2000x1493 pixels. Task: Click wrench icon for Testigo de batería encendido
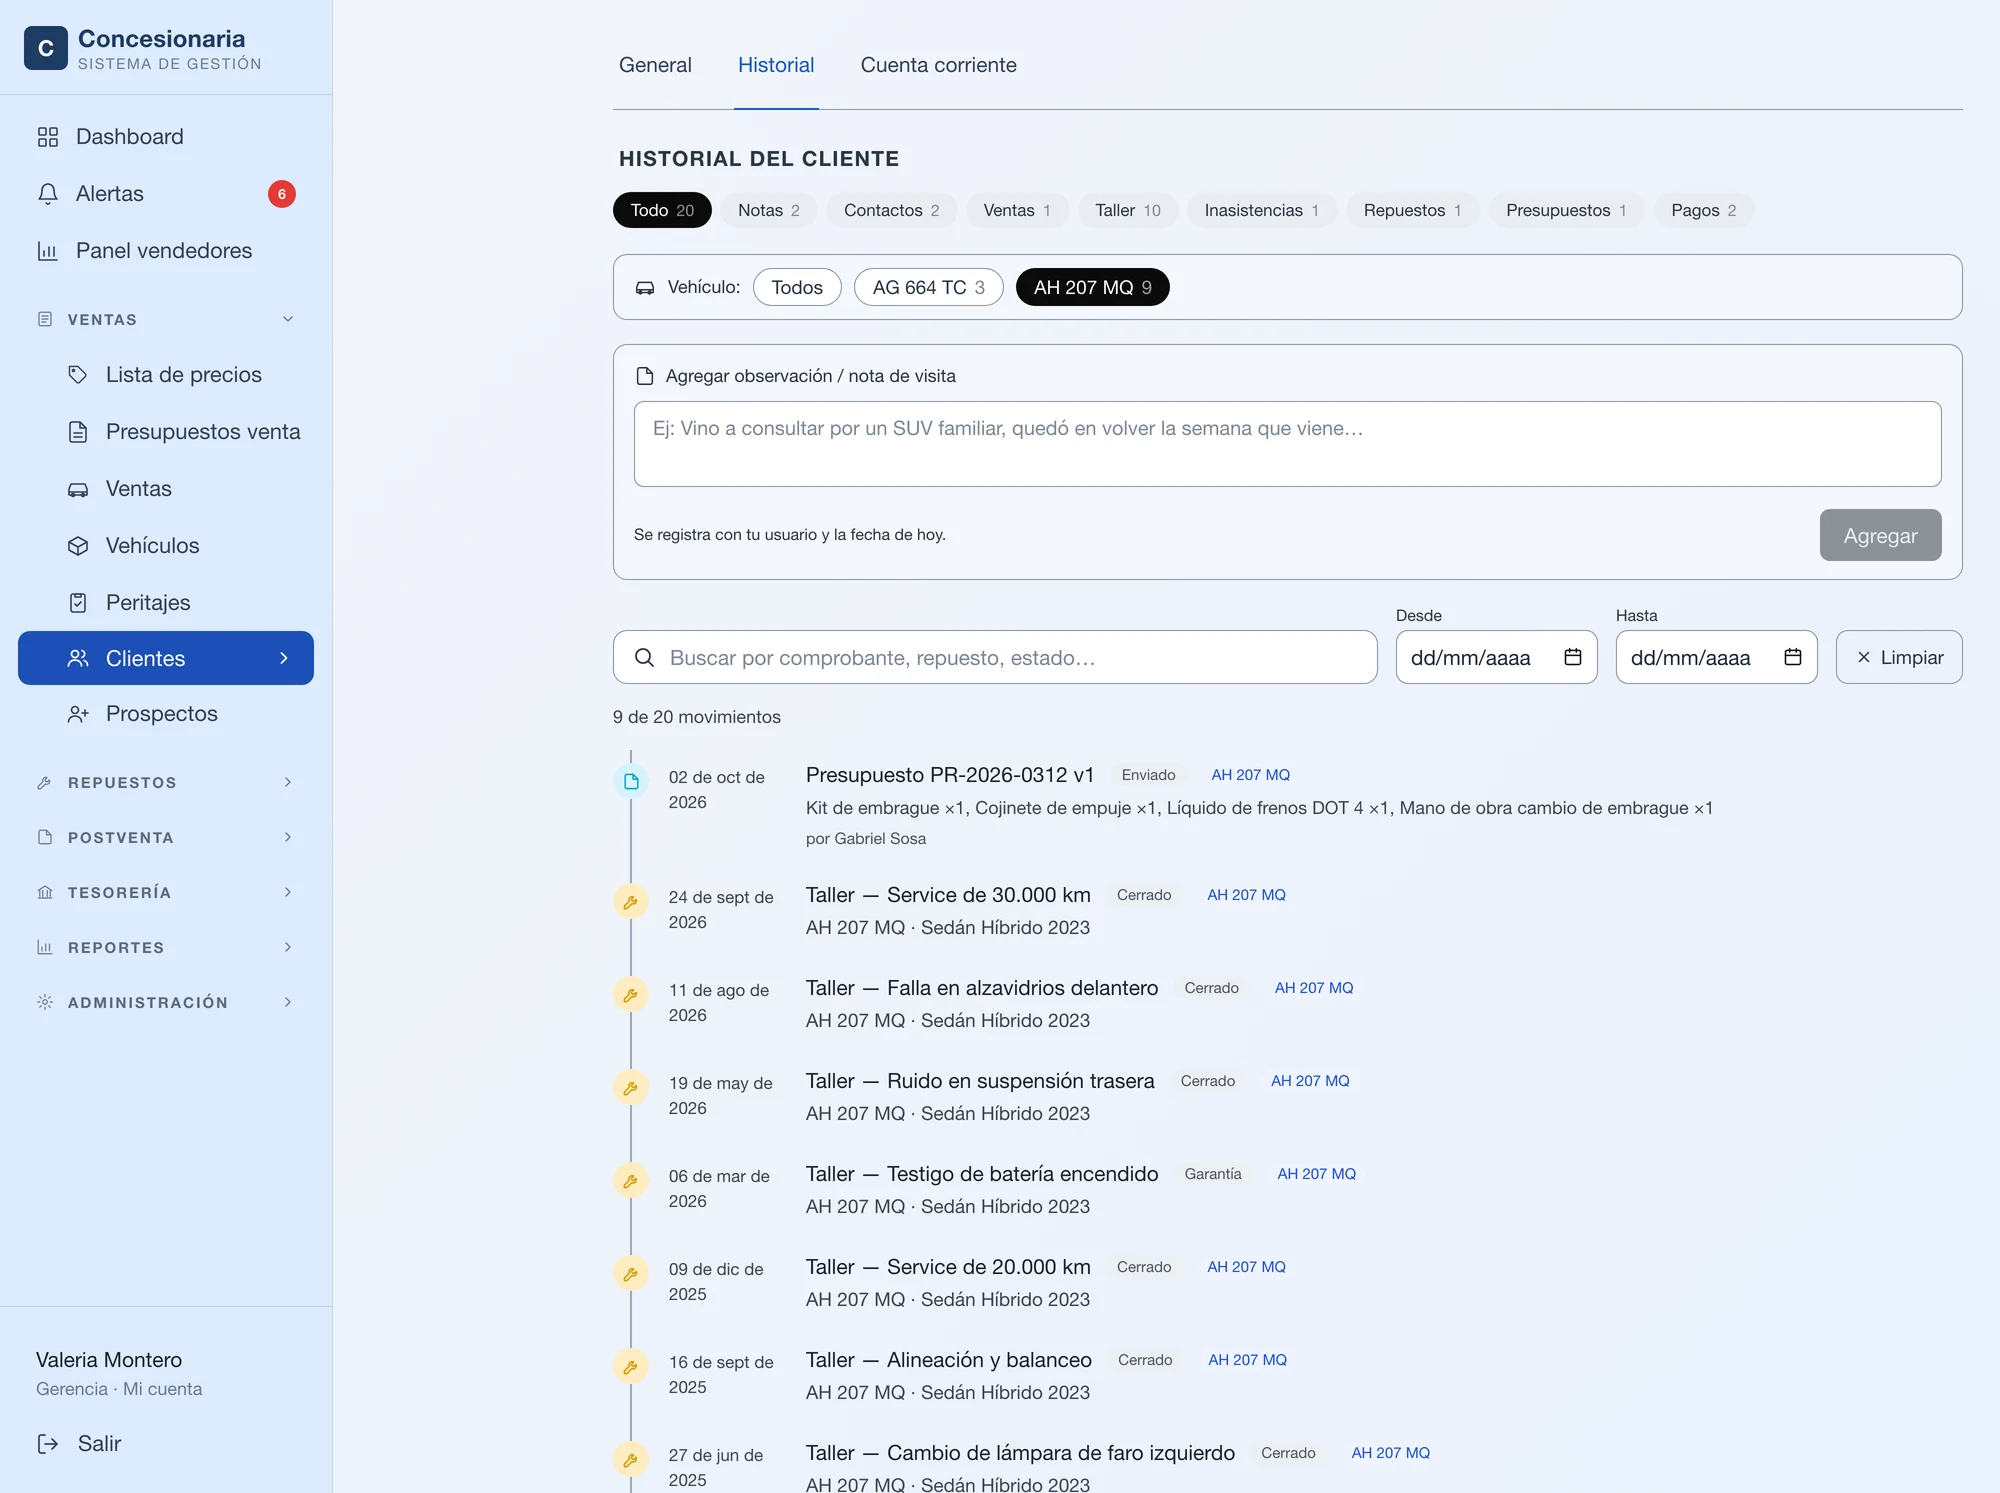click(631, 1180)
